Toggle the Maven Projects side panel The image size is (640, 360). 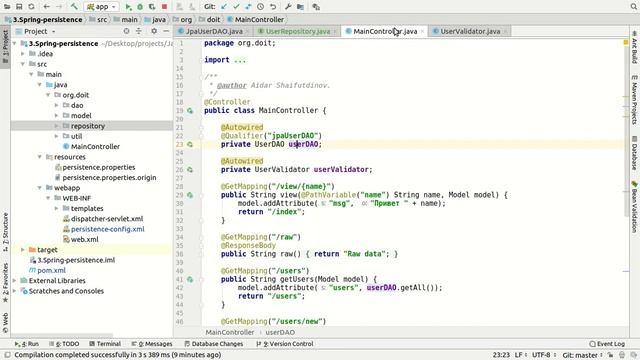click(634, 100)
